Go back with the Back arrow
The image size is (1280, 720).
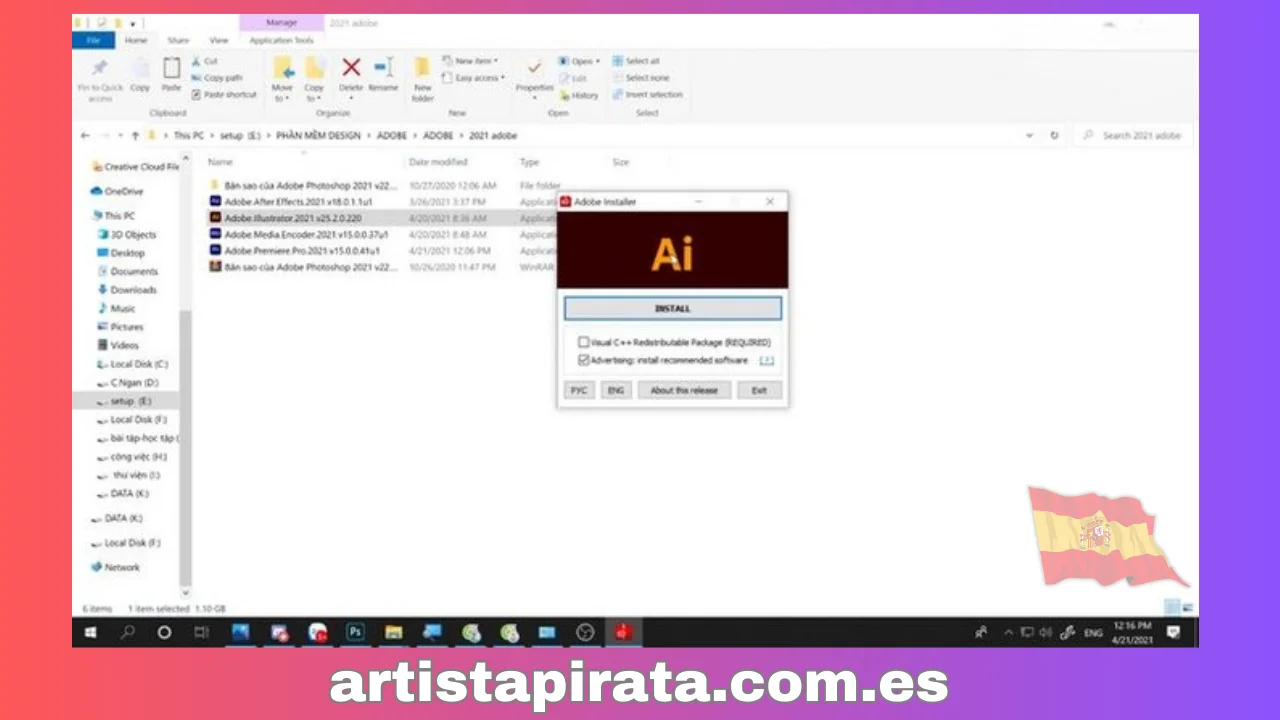(85, 135)
